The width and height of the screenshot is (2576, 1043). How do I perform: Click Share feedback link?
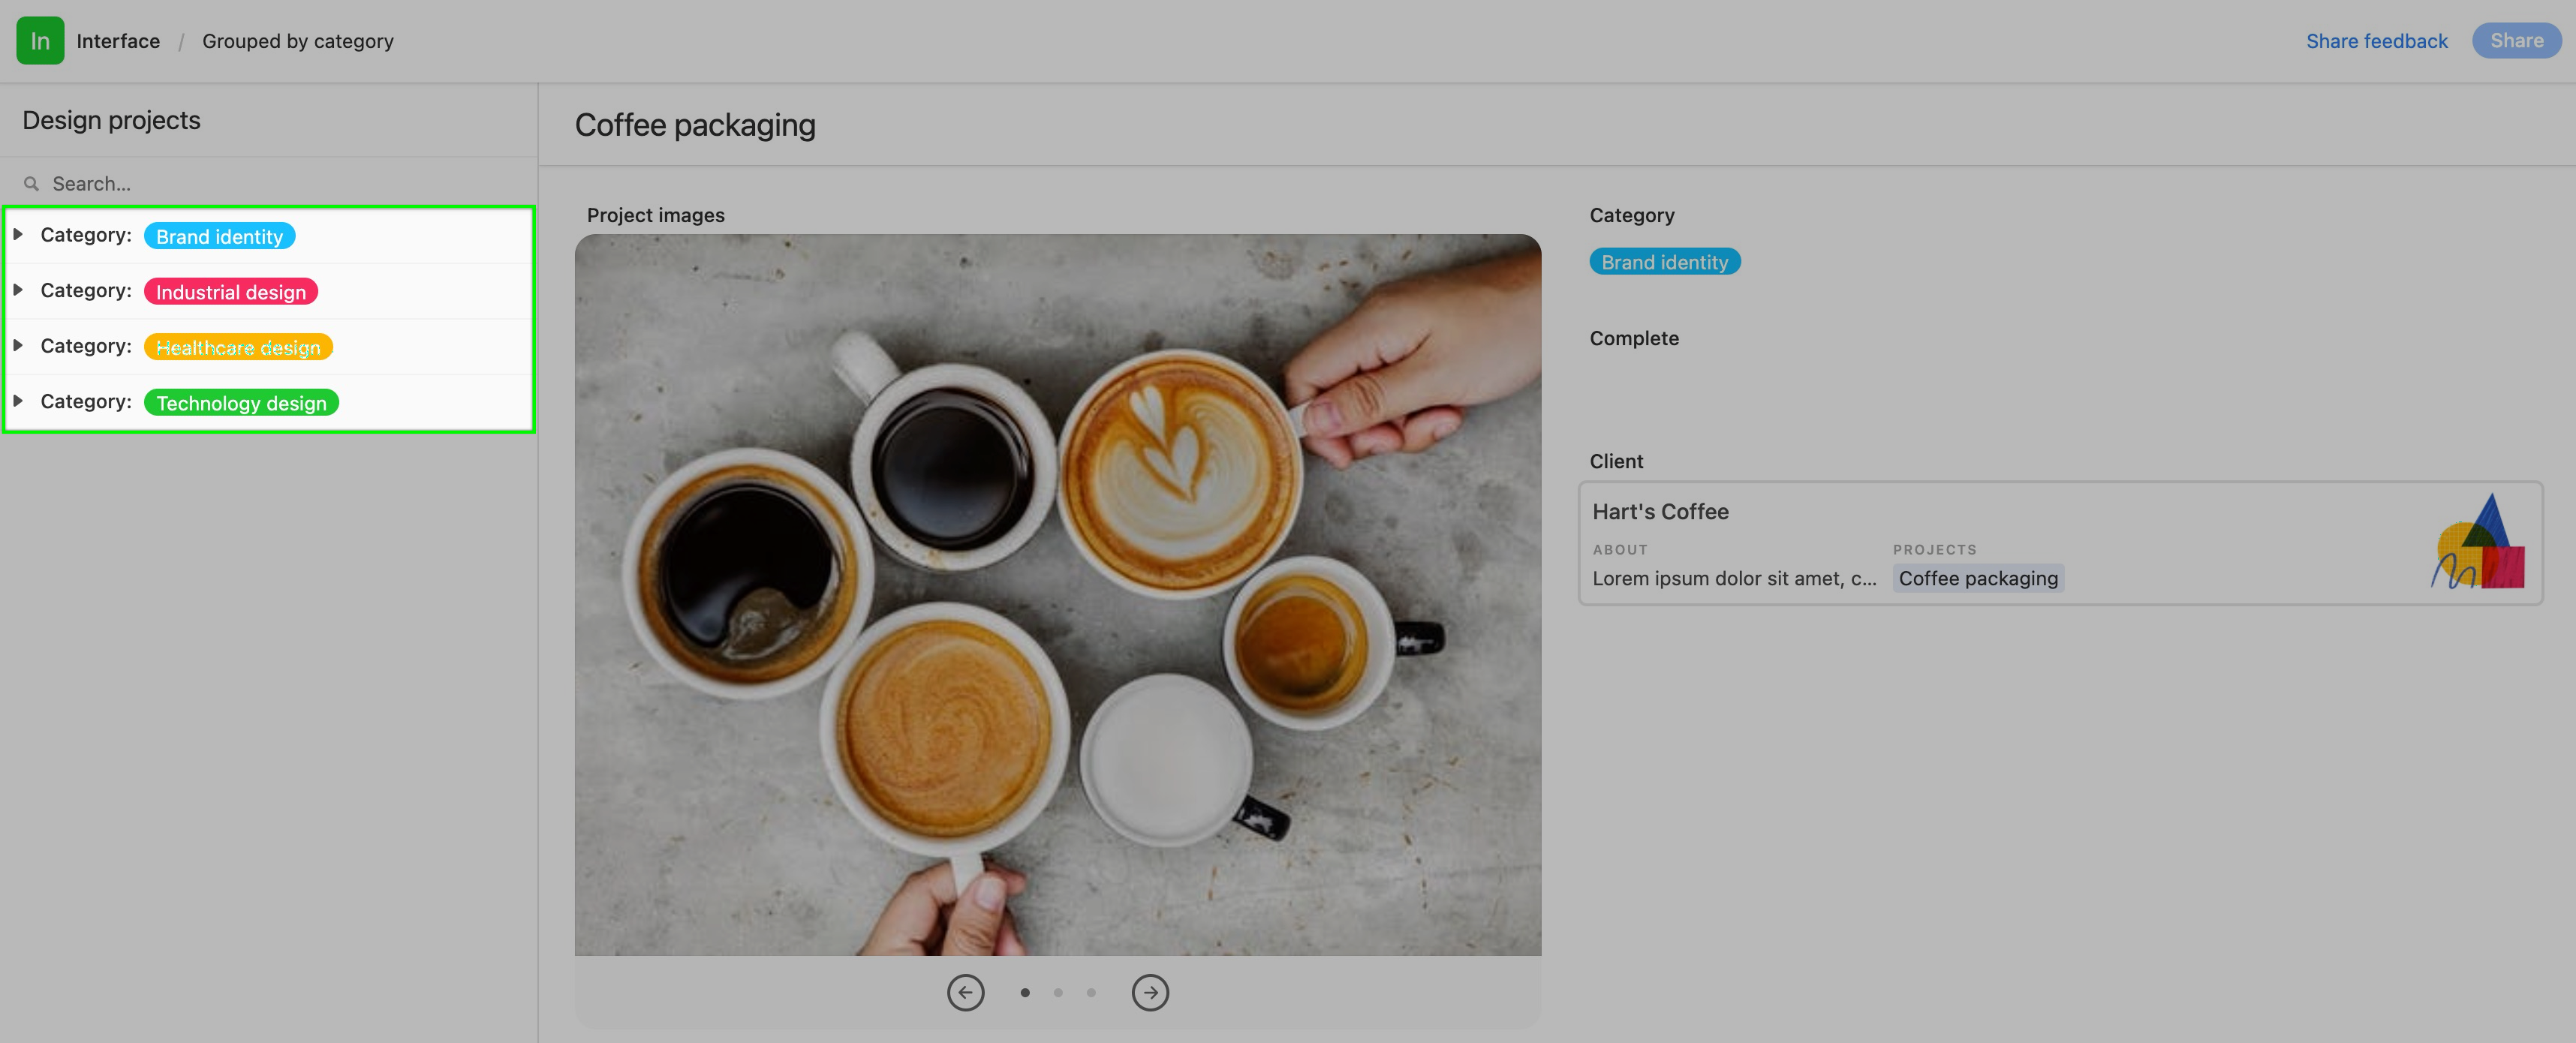click(x=2374, y=41)
